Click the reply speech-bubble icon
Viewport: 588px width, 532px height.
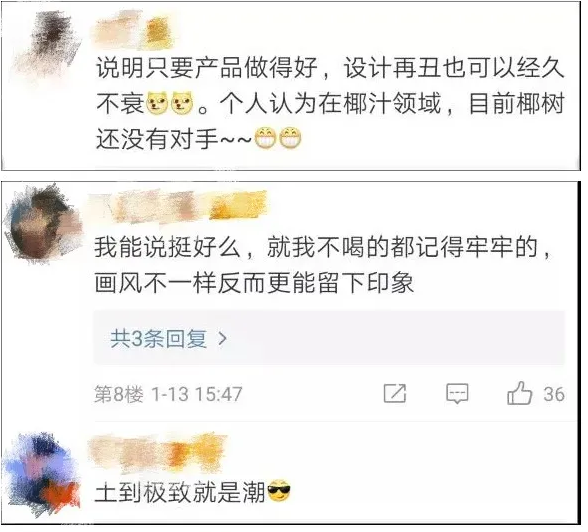pos(457,394)
